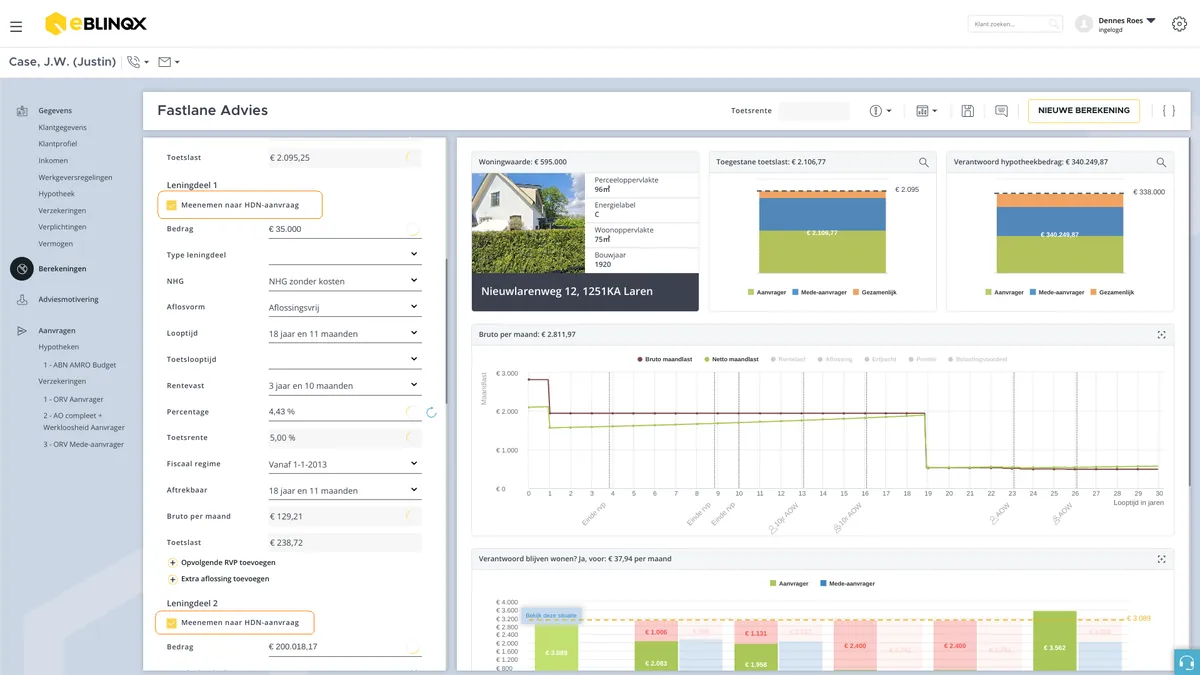Open the headset support icon
The width and height of the screenshot is (1200, 675).
[1187, 662]
